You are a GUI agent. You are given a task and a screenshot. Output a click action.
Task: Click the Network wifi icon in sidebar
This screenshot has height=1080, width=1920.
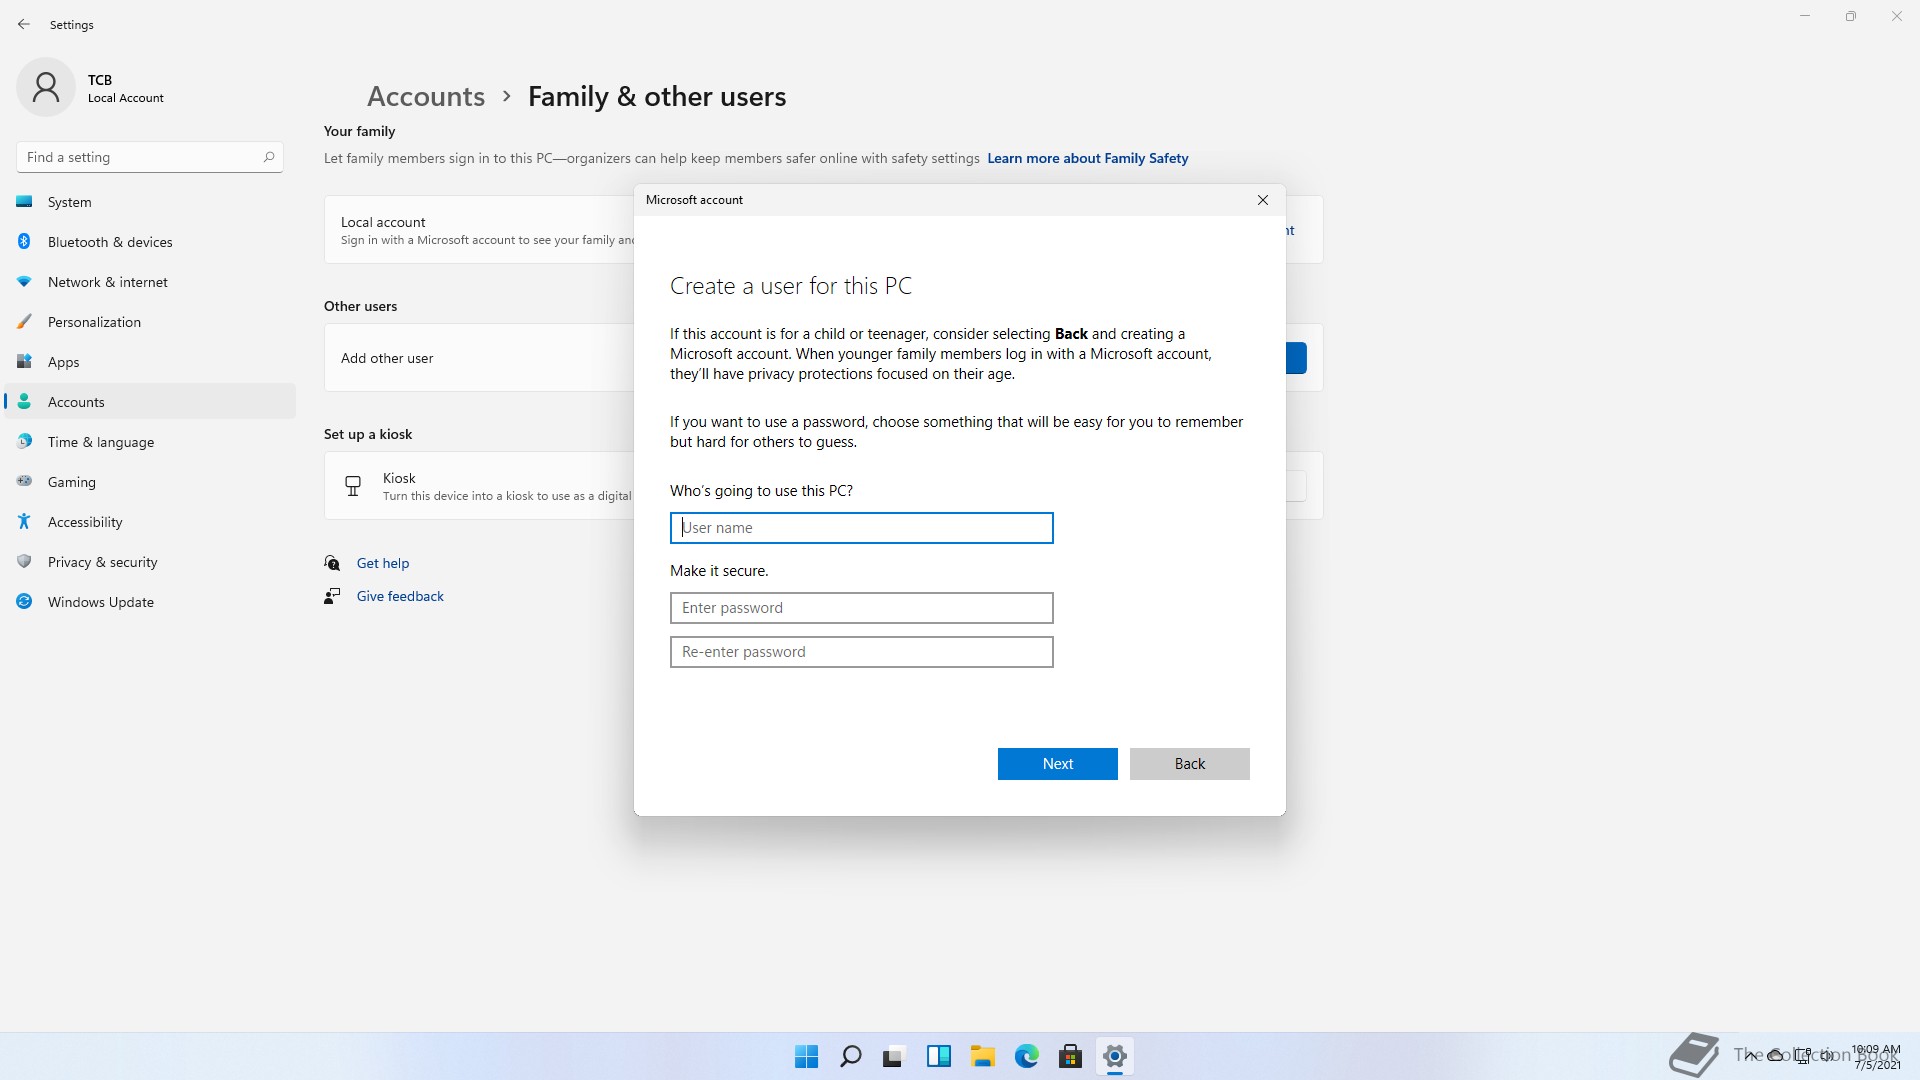coord(24,282)
